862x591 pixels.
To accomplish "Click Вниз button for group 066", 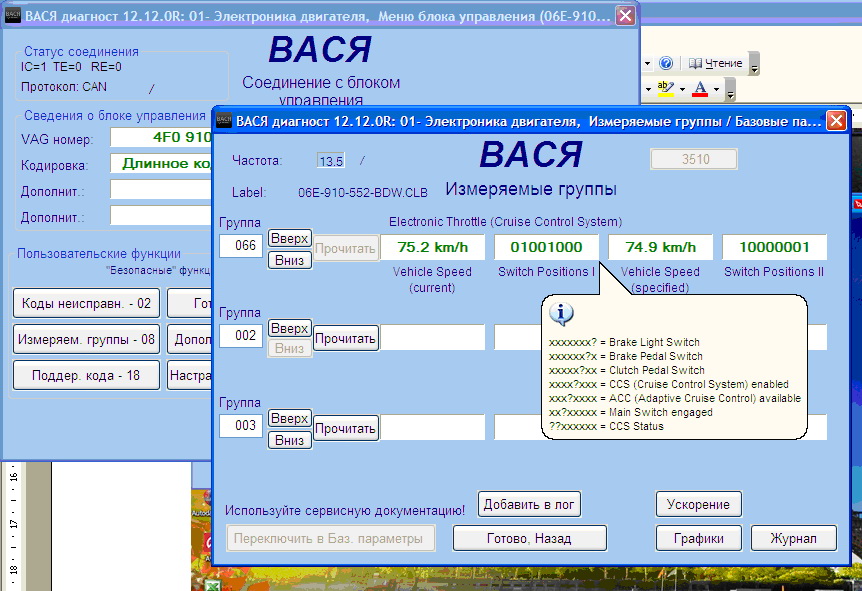I will pyautogui.click(x=290, y=260).
